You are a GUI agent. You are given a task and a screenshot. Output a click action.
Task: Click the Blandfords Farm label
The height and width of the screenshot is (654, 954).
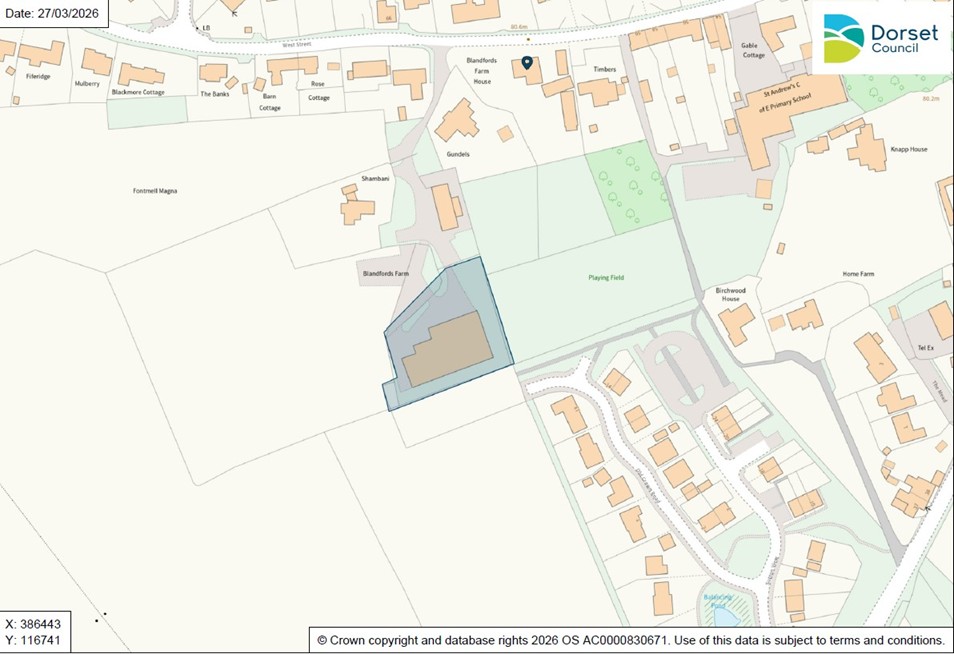click(x=386, y=273)
